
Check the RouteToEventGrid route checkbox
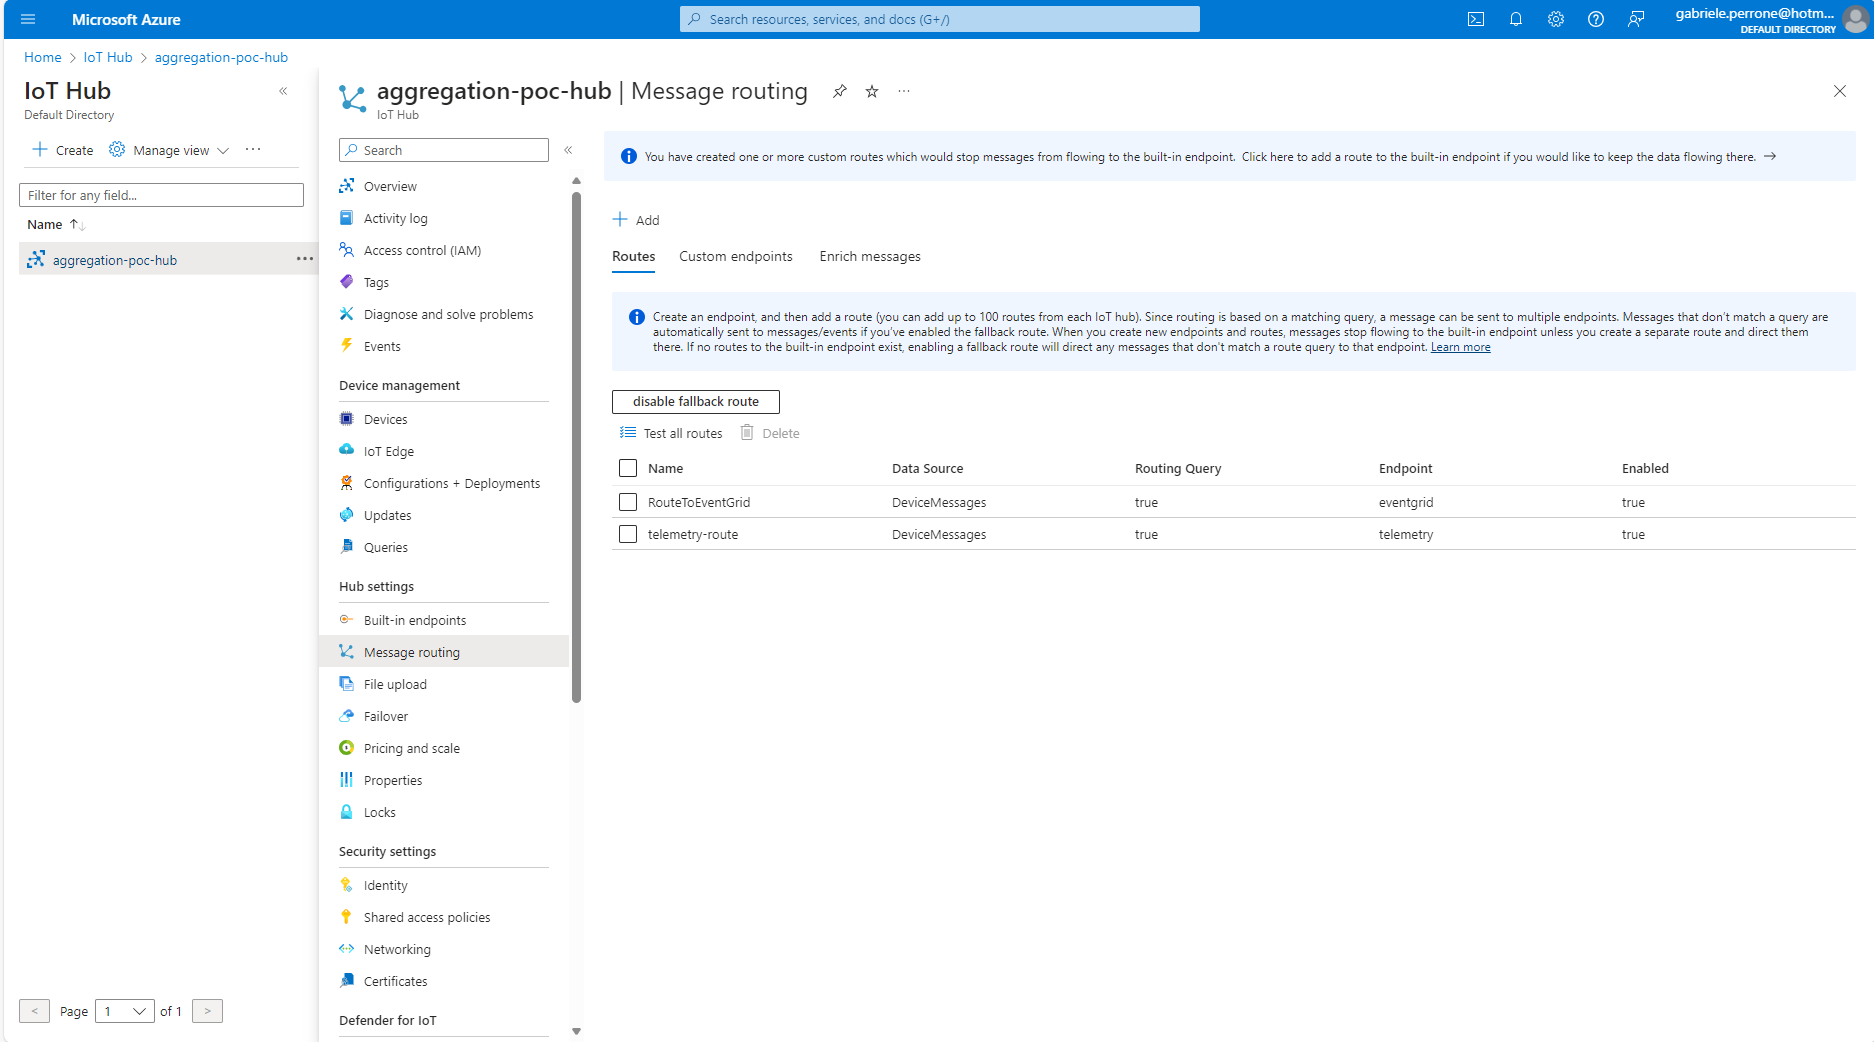[x=627, y=502]
